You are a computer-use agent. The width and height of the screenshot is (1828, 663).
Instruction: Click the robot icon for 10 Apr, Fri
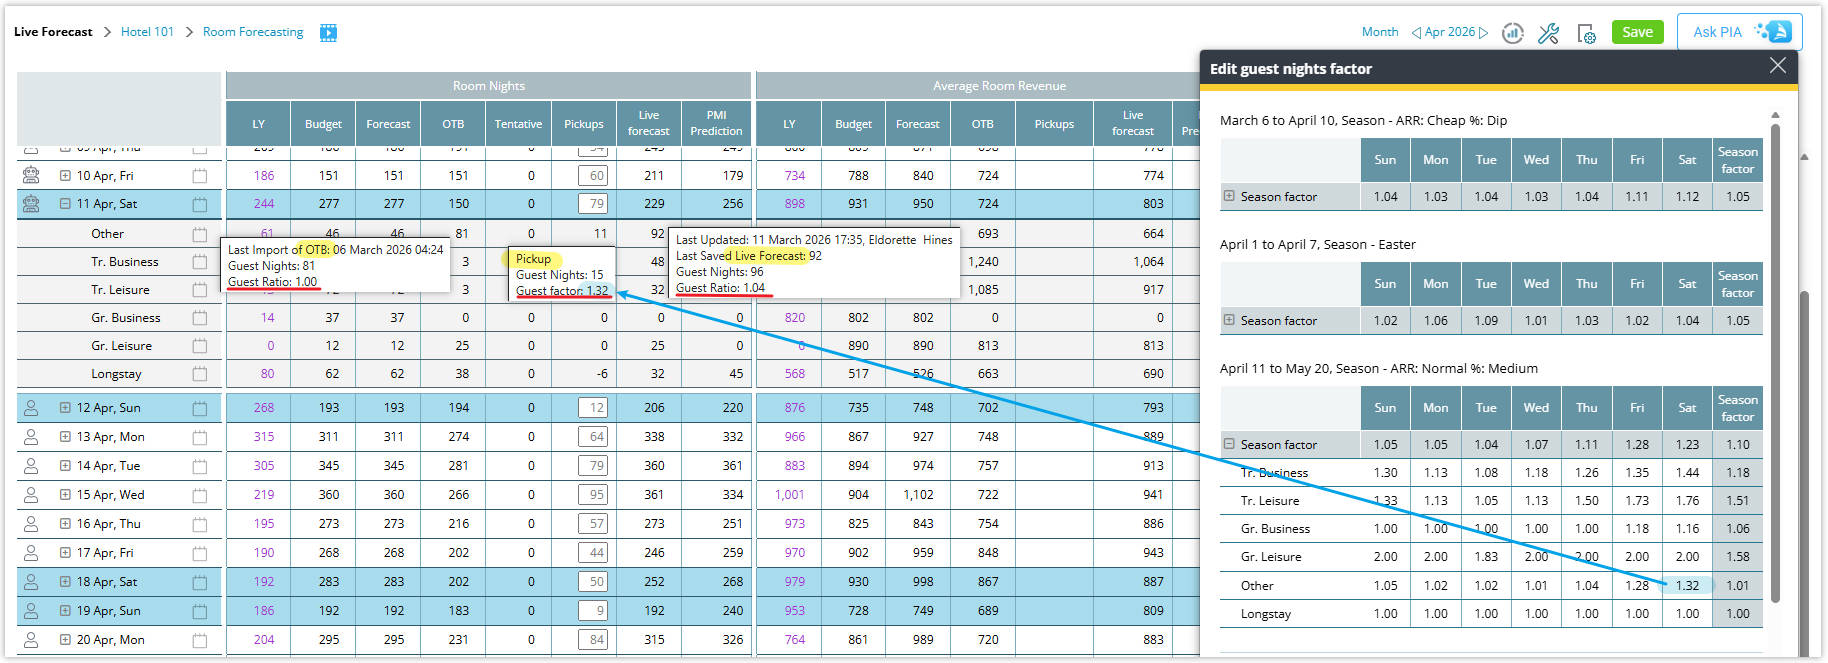point(31,175)
